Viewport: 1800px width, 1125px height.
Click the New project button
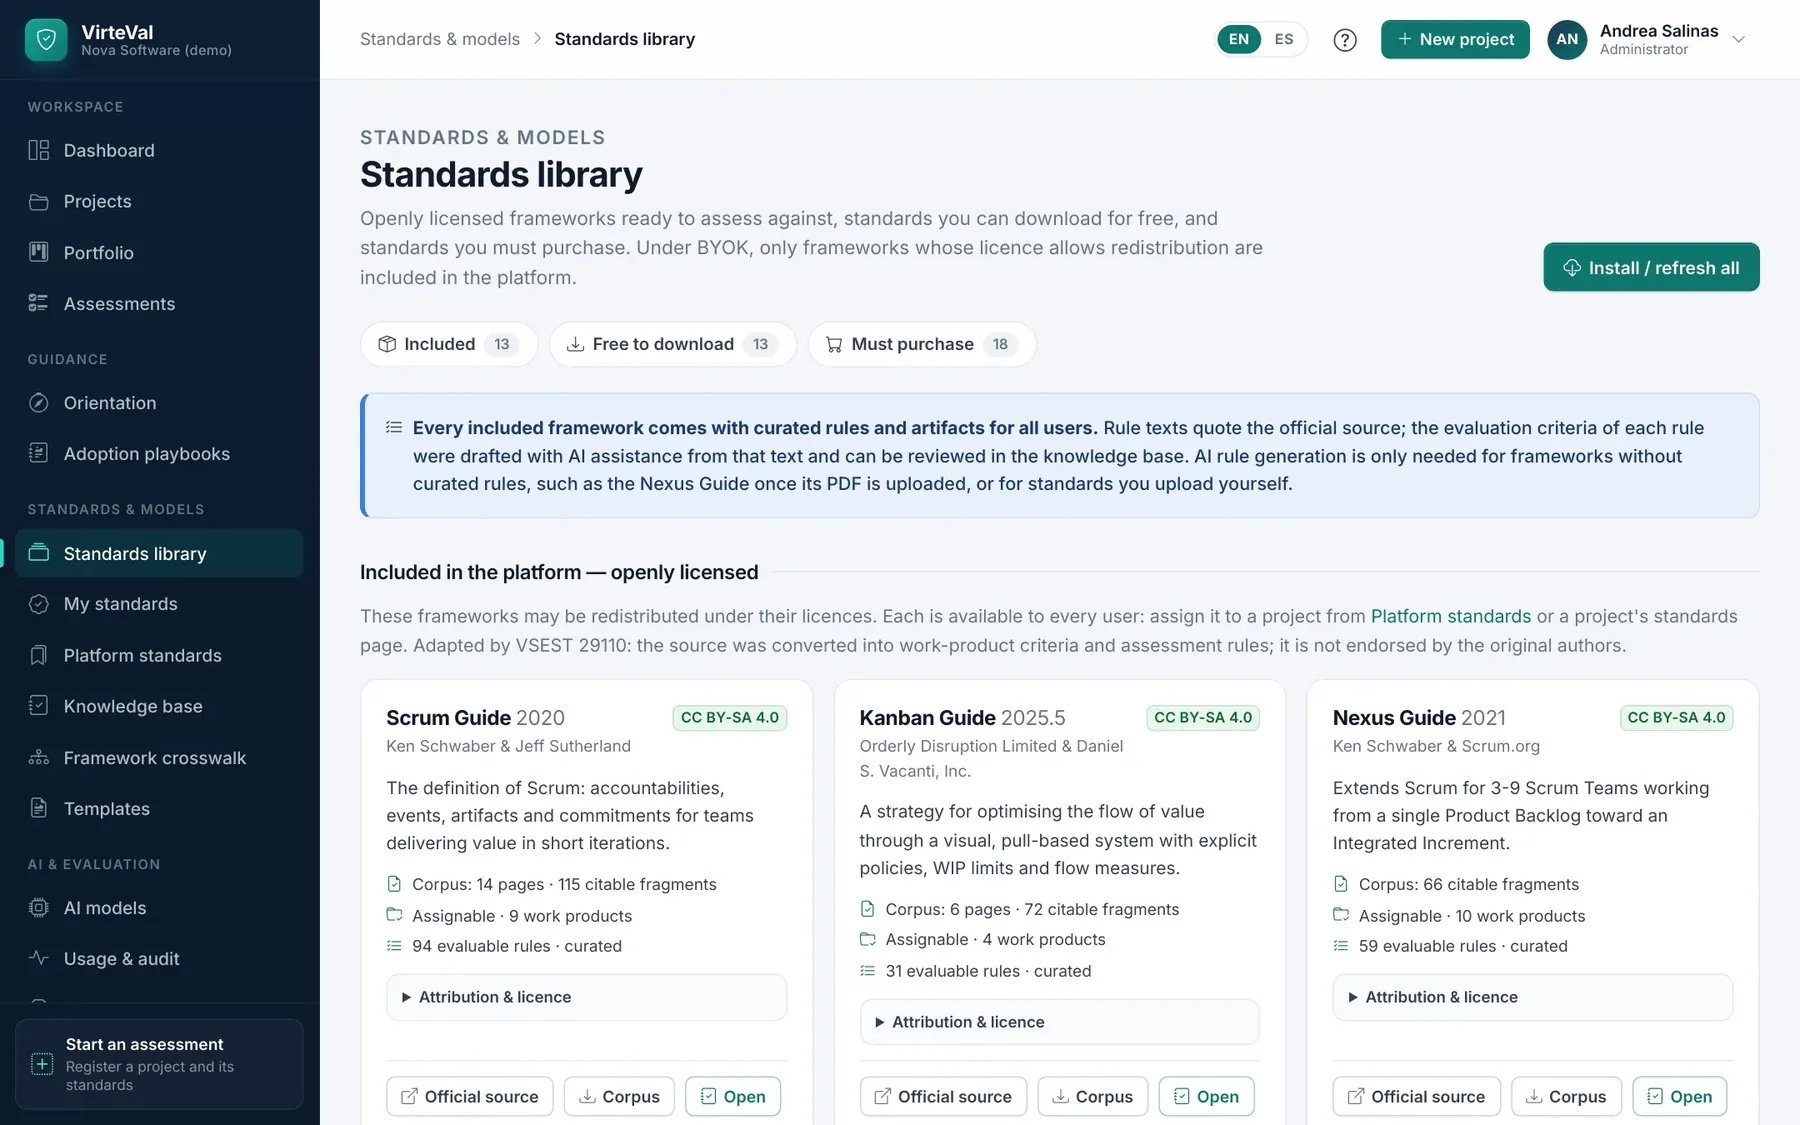coord(1455,39)
